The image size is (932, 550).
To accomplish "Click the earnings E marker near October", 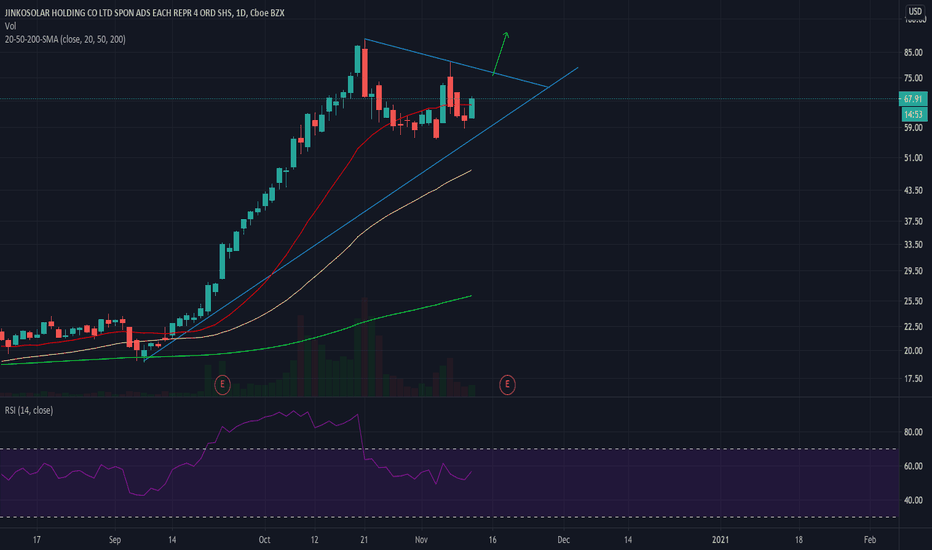I will [222, 385].
